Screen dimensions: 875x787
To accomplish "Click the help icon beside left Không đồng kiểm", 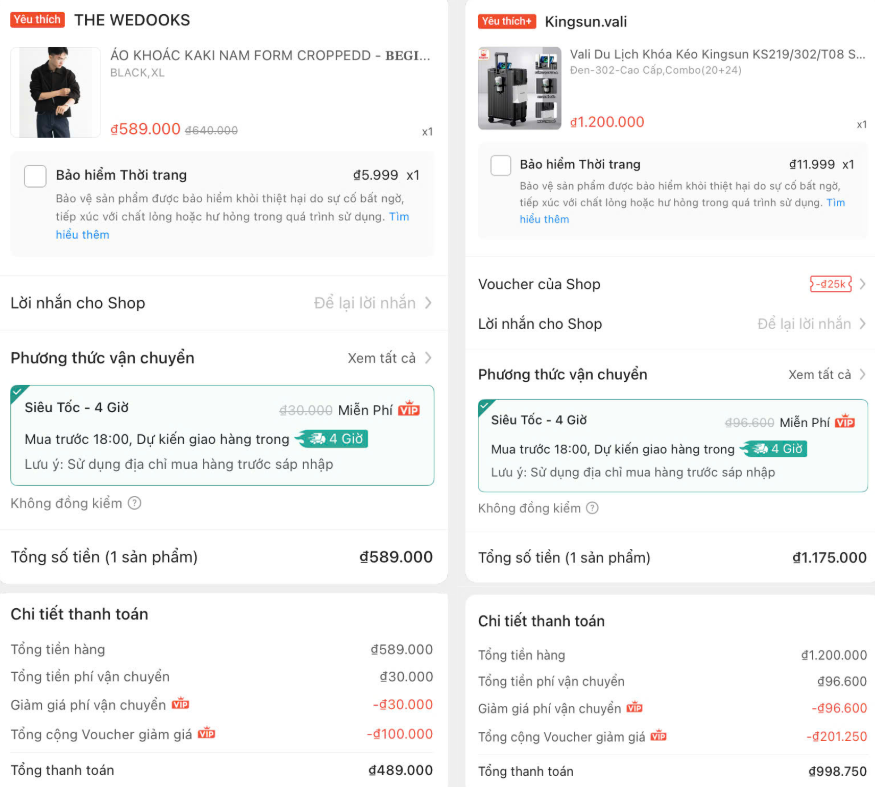I will click(x=134, y=503).
